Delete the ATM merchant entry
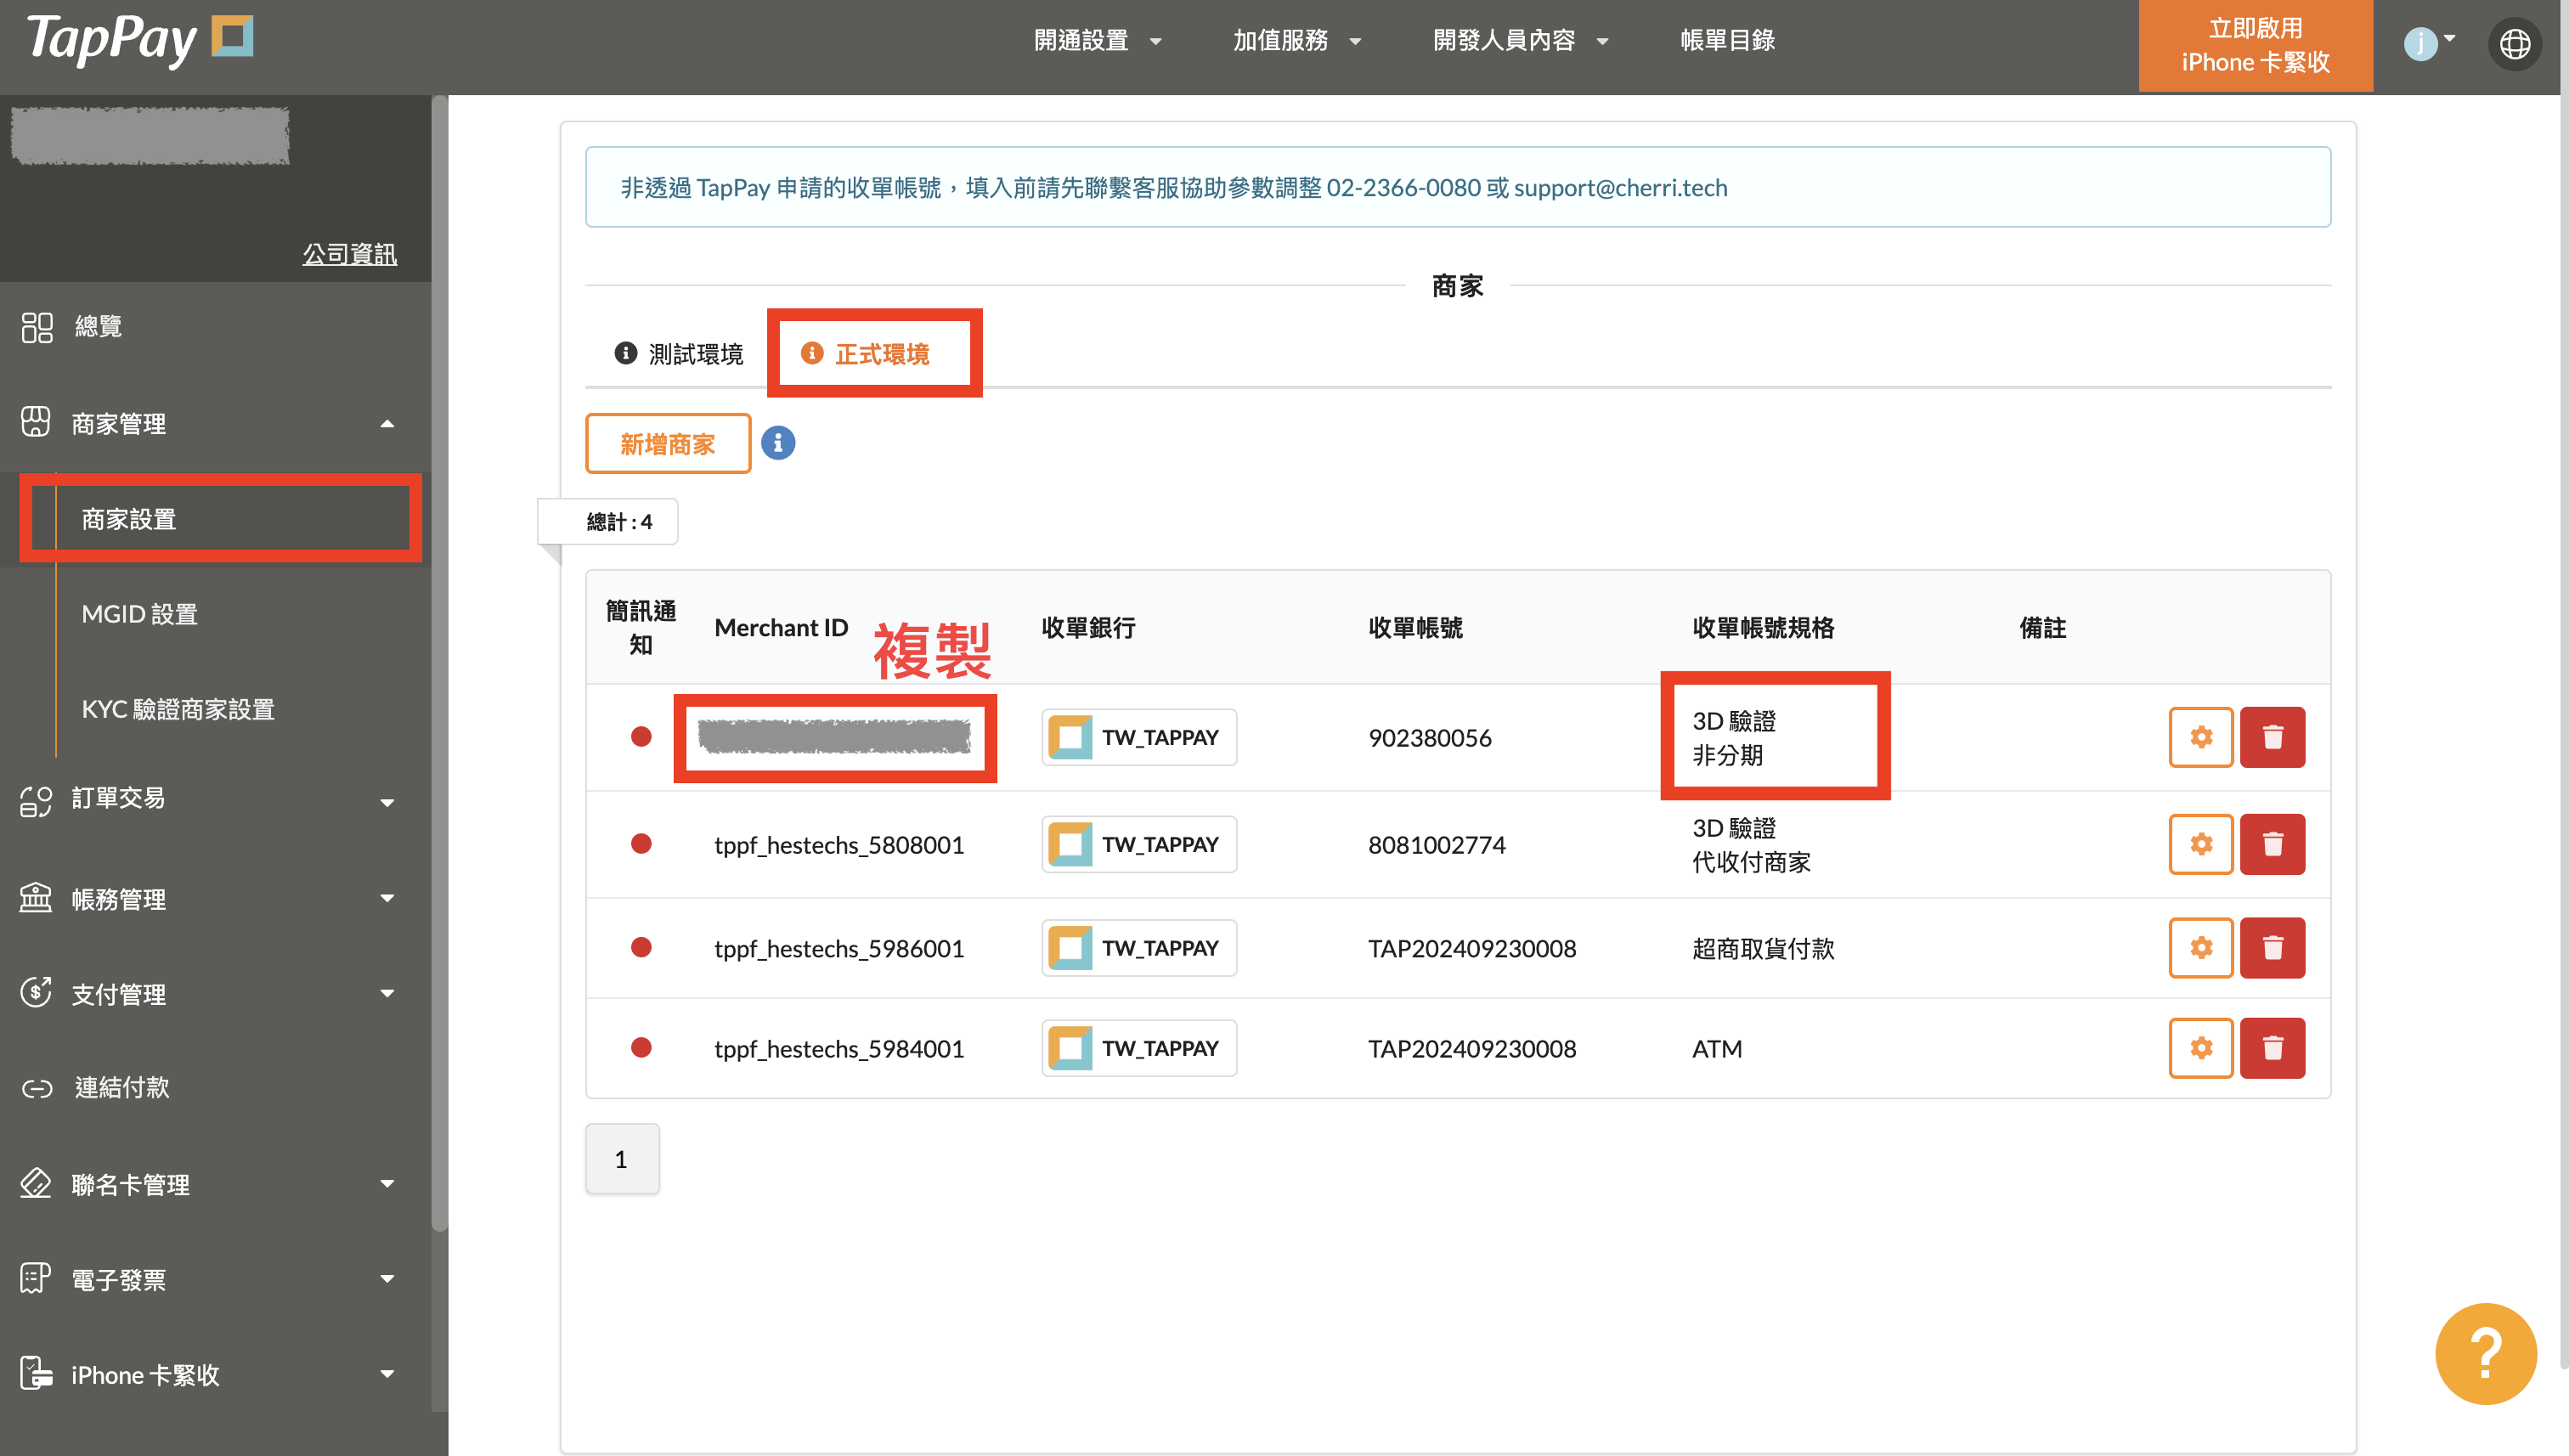This screenshot has height=1456, width=2569. tap(2272, 1048)
